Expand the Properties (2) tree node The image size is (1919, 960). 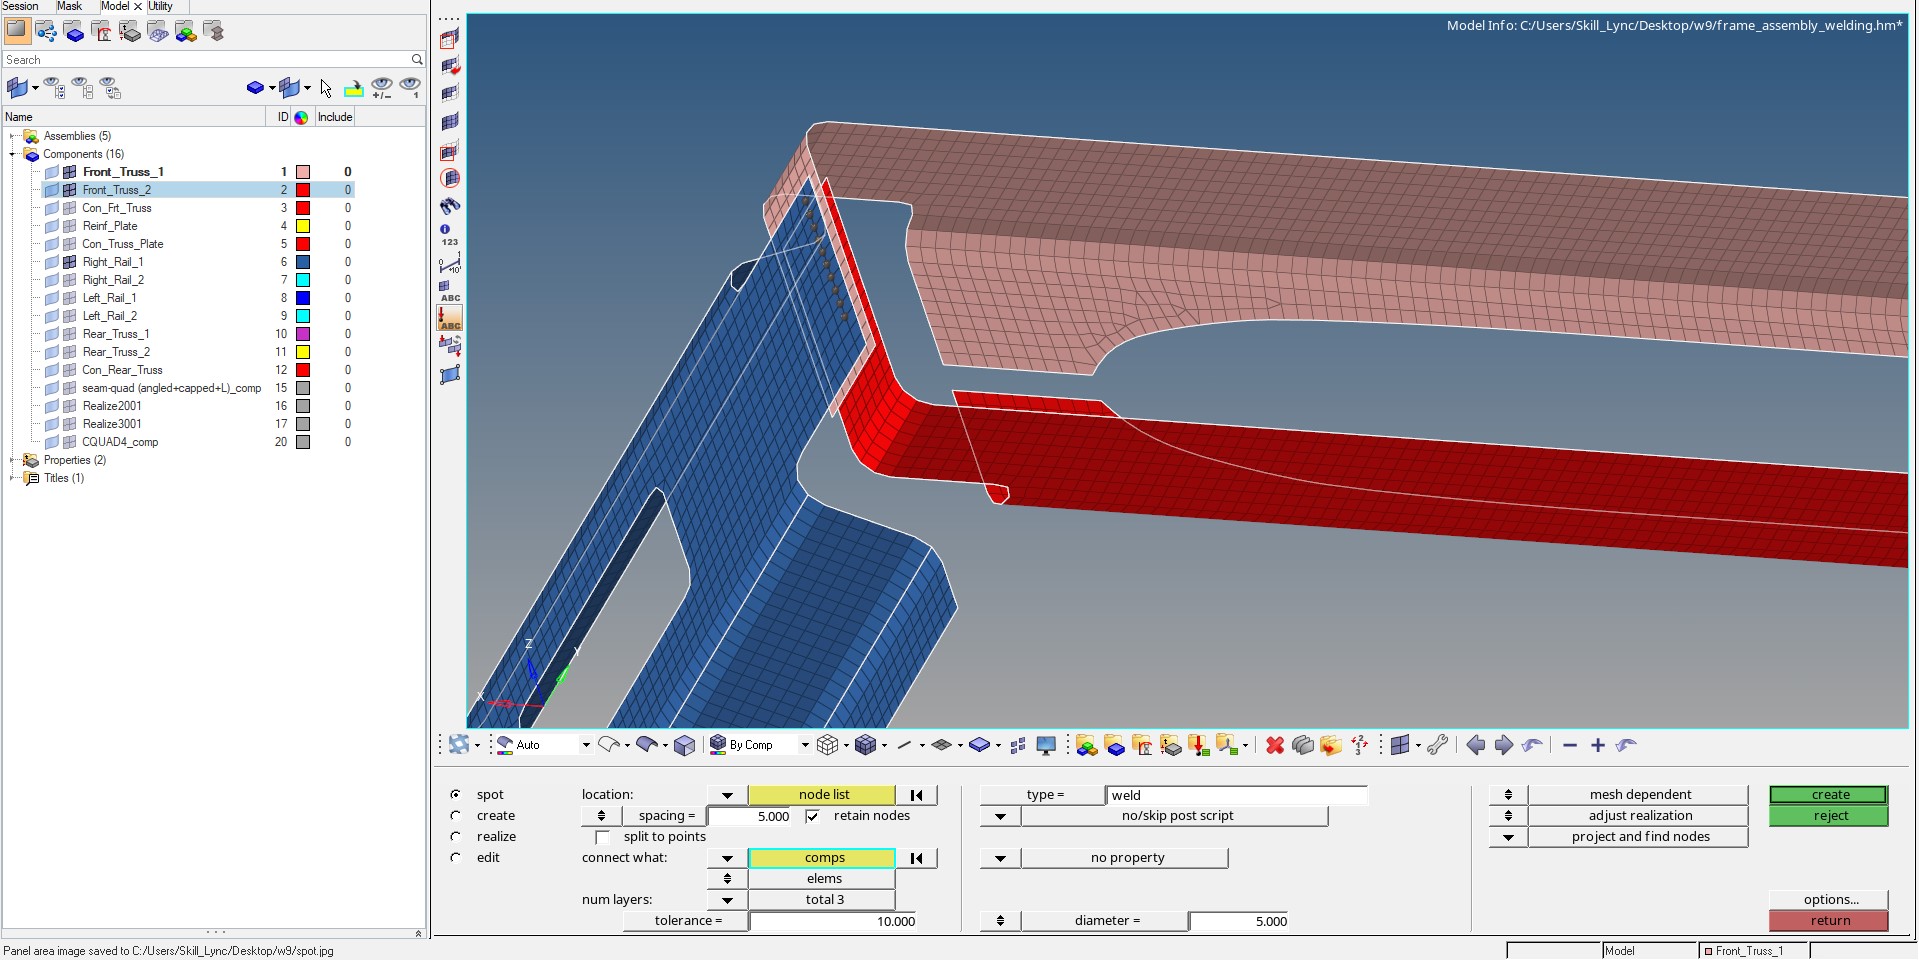[12, 460]
